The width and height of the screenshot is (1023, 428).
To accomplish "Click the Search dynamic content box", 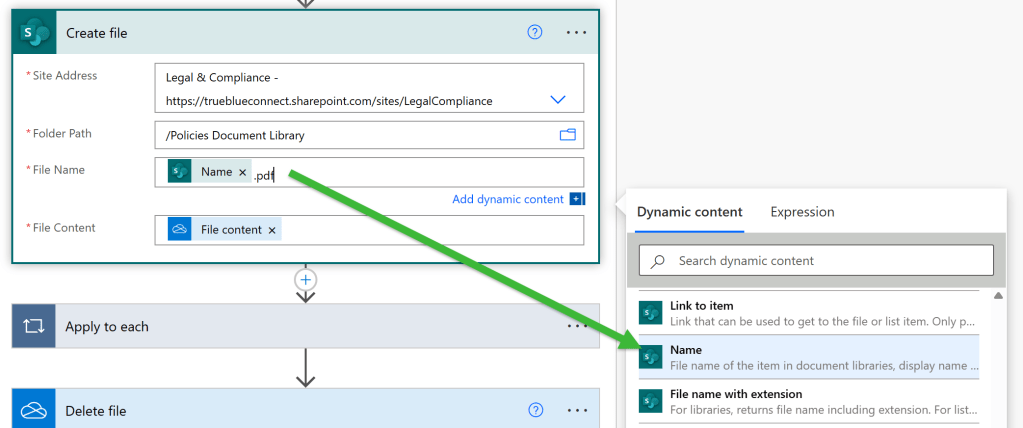I will tap(816, 260).
